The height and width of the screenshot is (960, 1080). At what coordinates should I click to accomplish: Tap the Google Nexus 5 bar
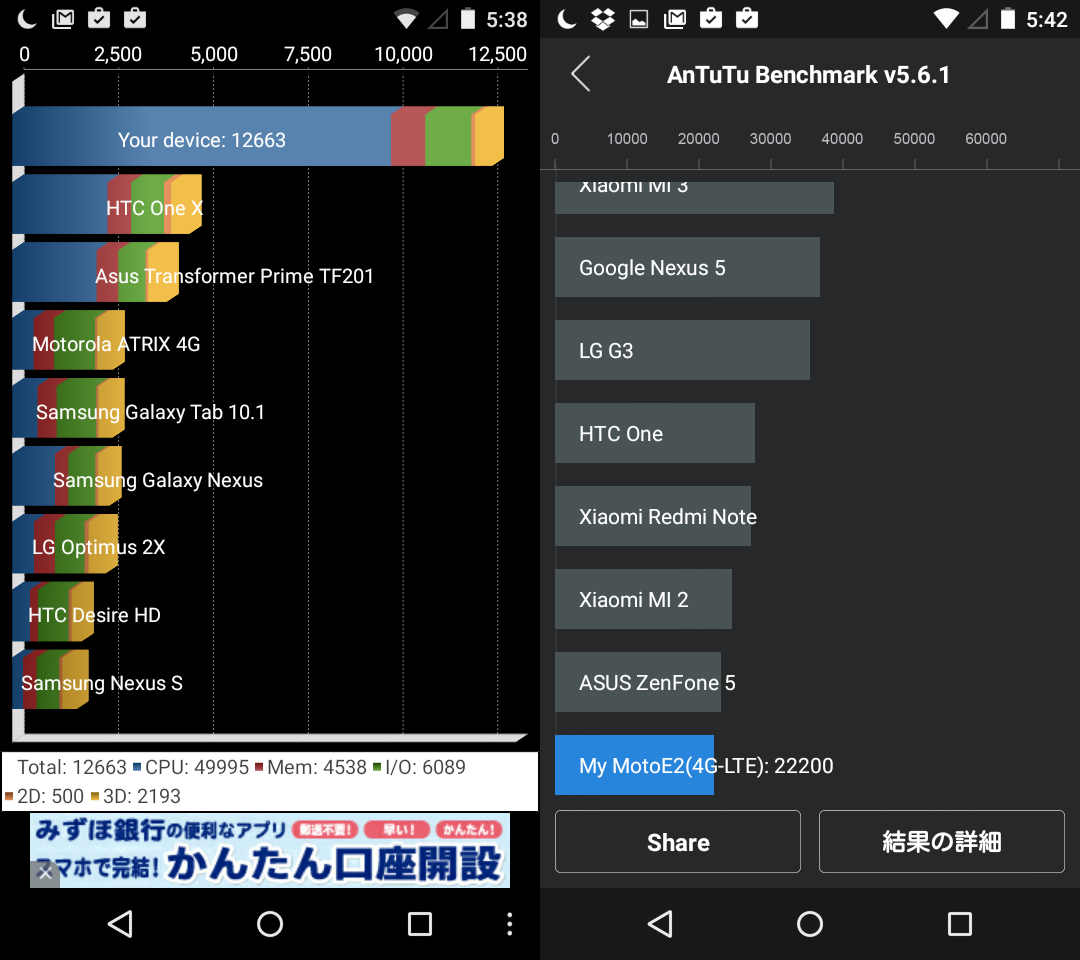tap(687, 267)
